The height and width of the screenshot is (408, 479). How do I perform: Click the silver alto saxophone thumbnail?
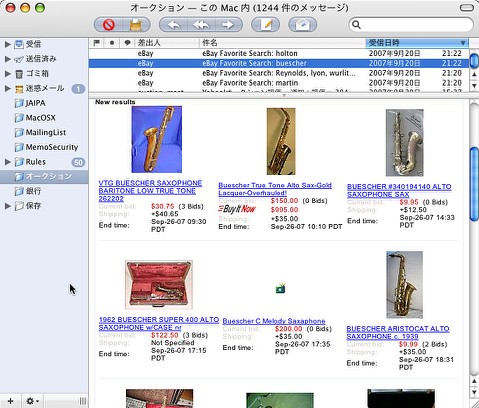point(405,143)
